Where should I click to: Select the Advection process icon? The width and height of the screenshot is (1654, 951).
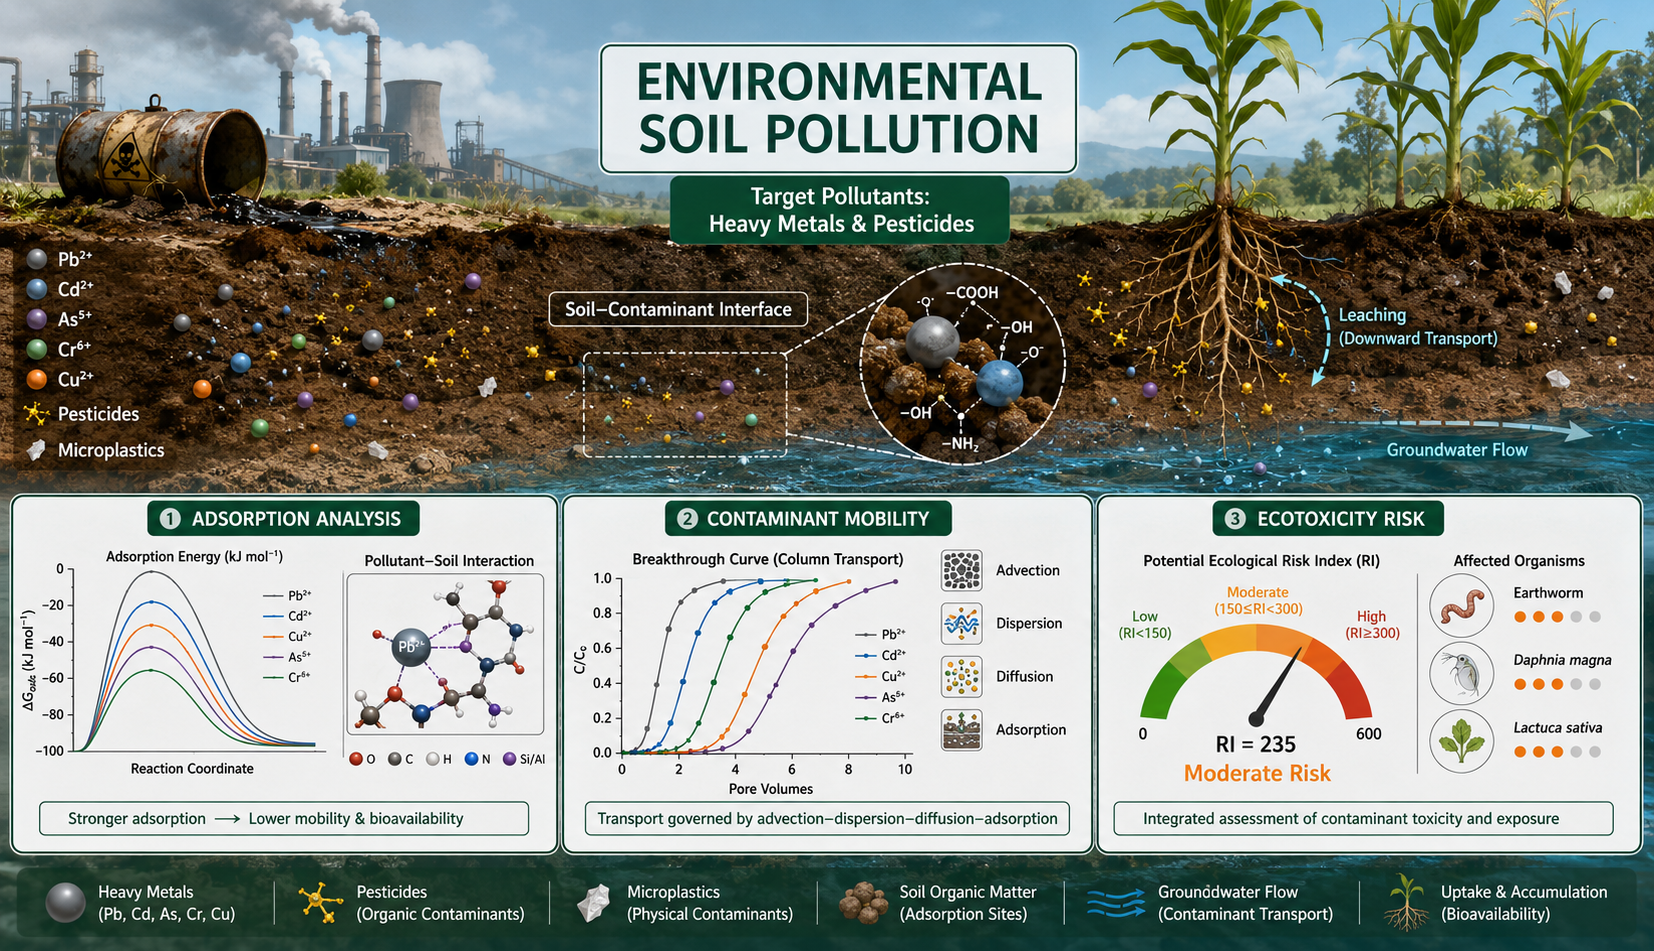[961, 570]
